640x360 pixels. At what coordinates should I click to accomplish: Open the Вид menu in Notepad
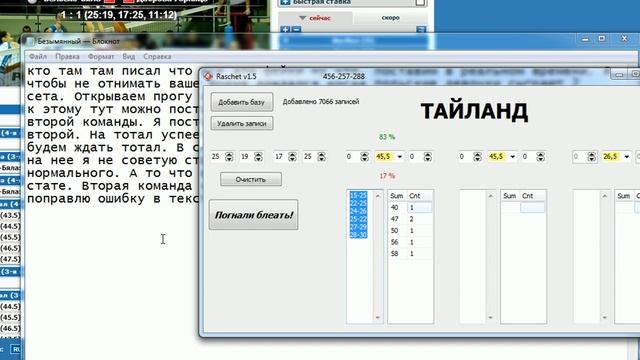pyautogui.click(x=129, y=57)
